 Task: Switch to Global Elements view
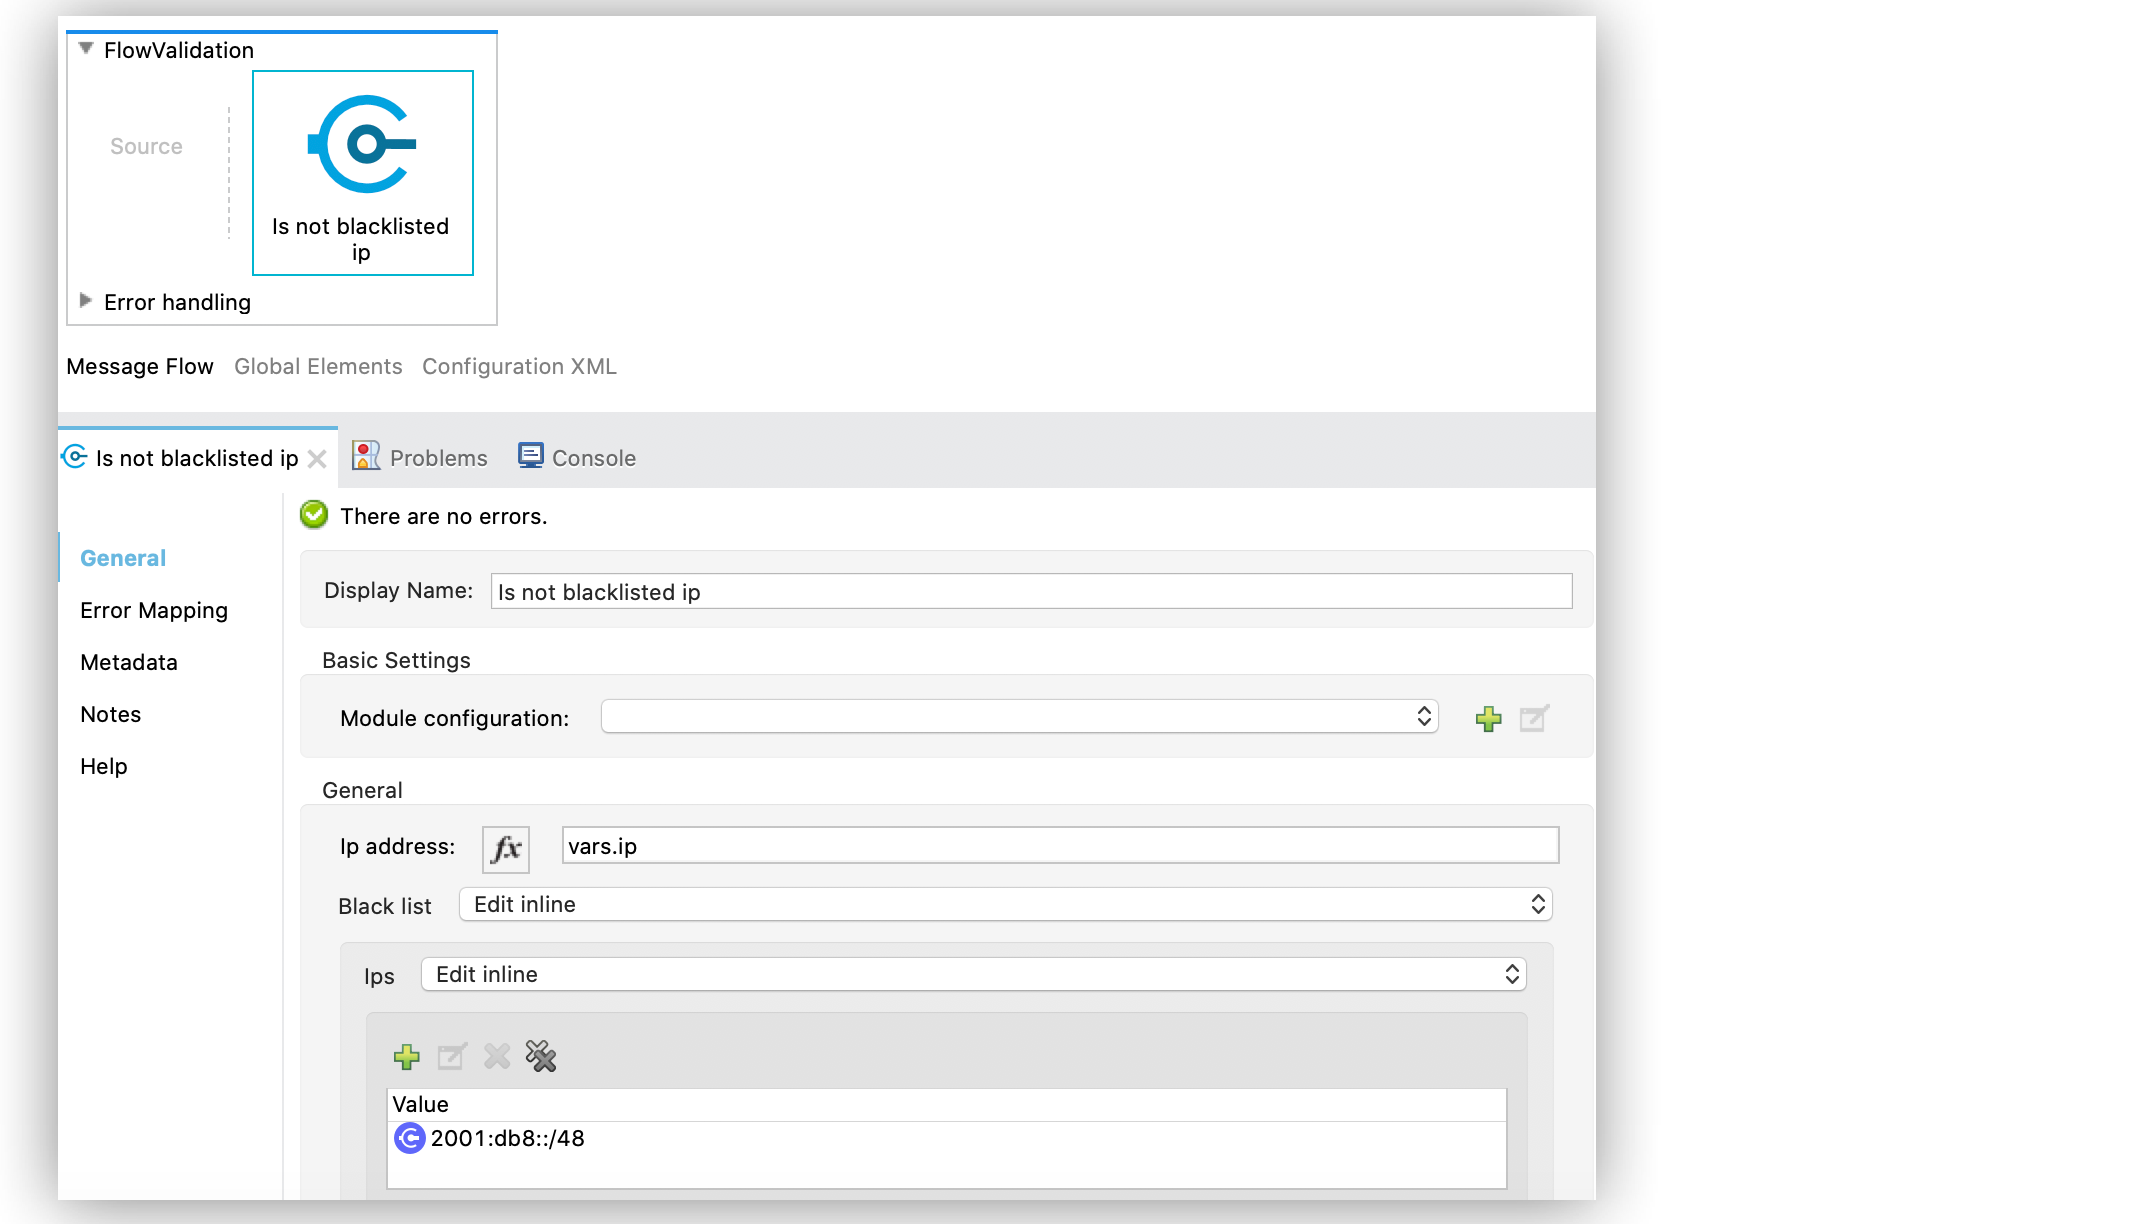point(318,366)
